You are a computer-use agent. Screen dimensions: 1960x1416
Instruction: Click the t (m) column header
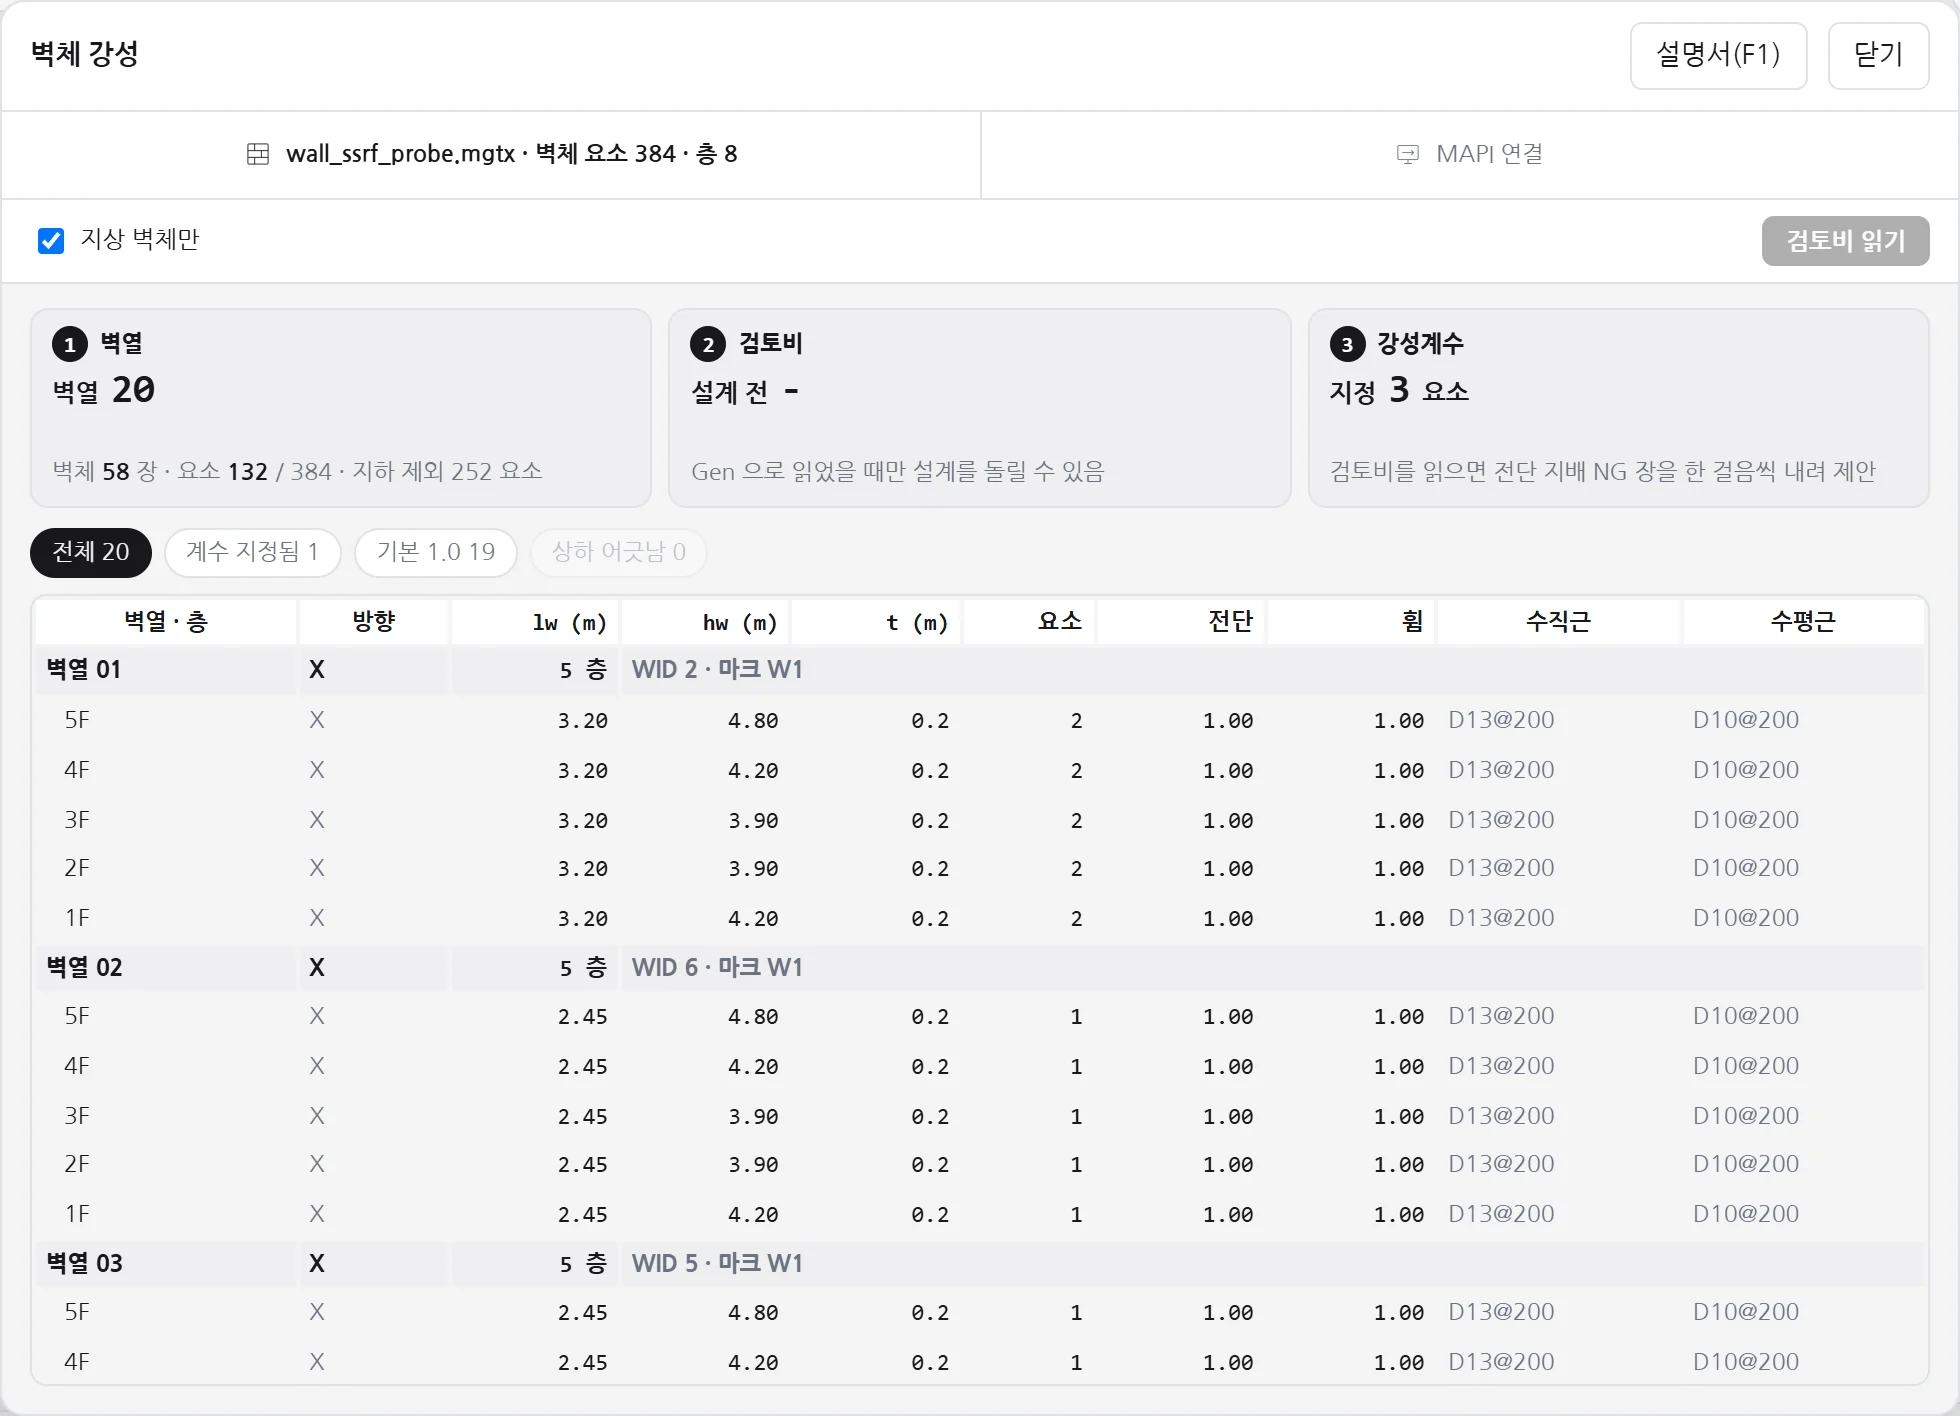876,622
